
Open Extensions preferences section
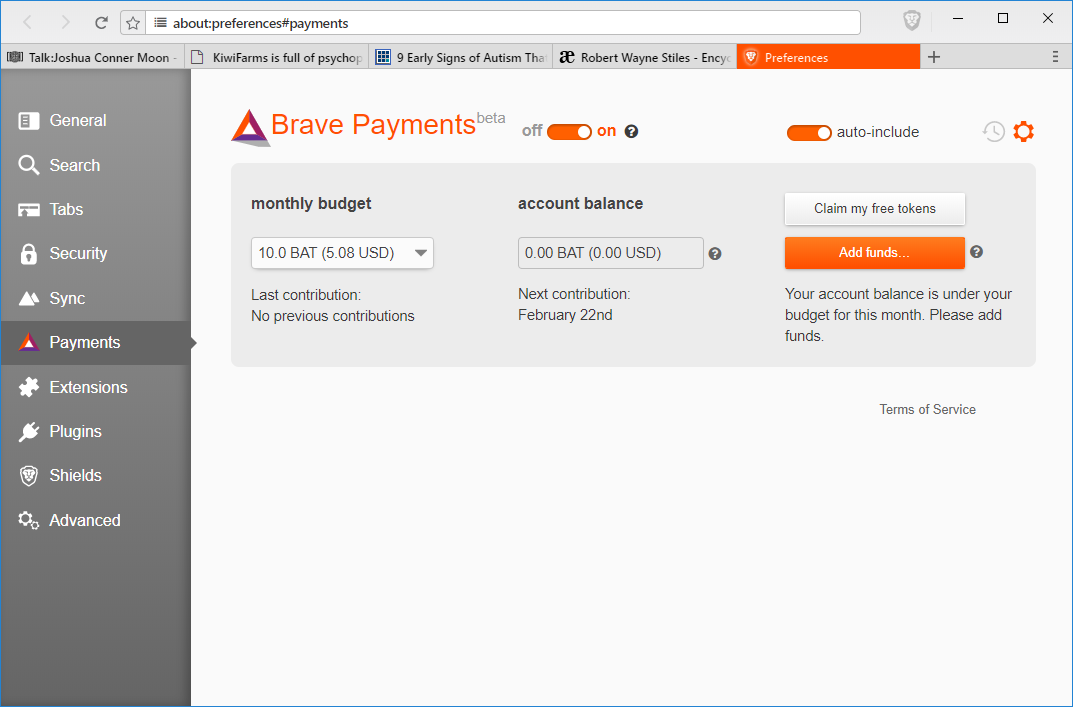(x=96, y=387)
